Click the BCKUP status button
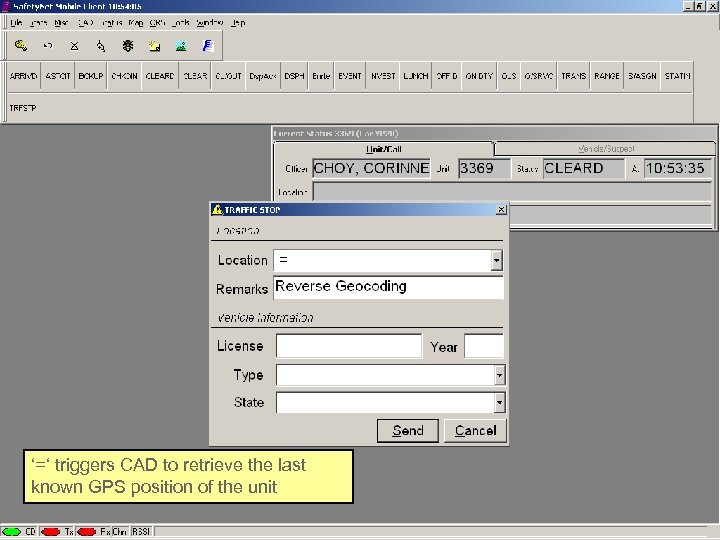 point(90,76)
